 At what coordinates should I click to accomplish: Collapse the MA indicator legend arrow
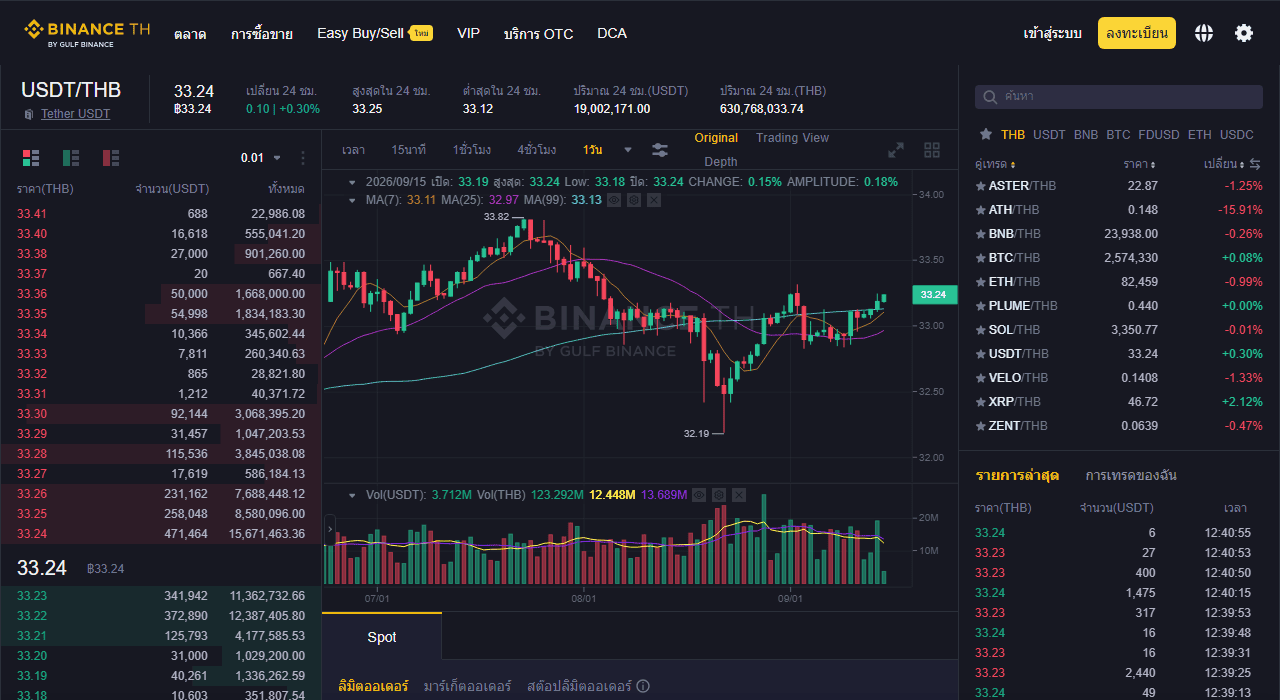(x=352, y=200)
